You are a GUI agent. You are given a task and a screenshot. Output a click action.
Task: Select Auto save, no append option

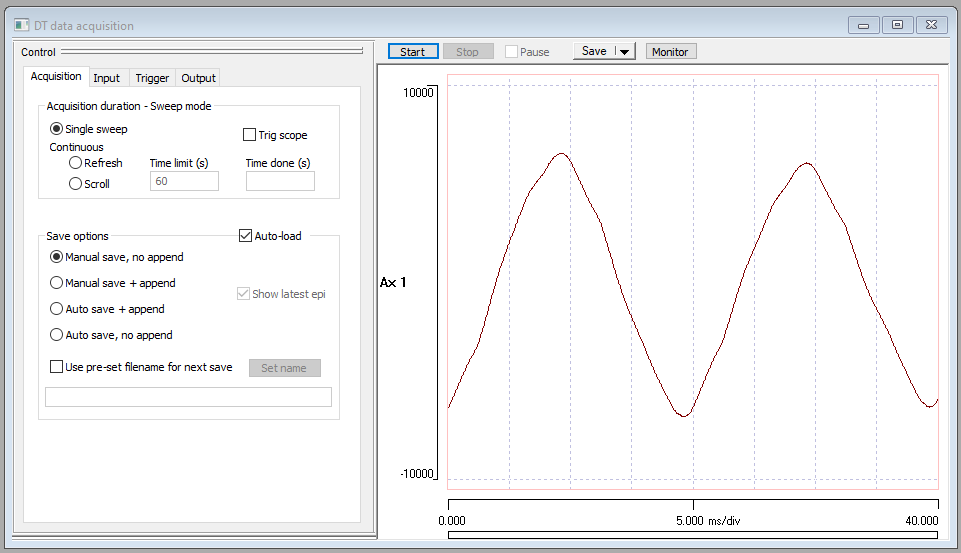tap(57, 335)
